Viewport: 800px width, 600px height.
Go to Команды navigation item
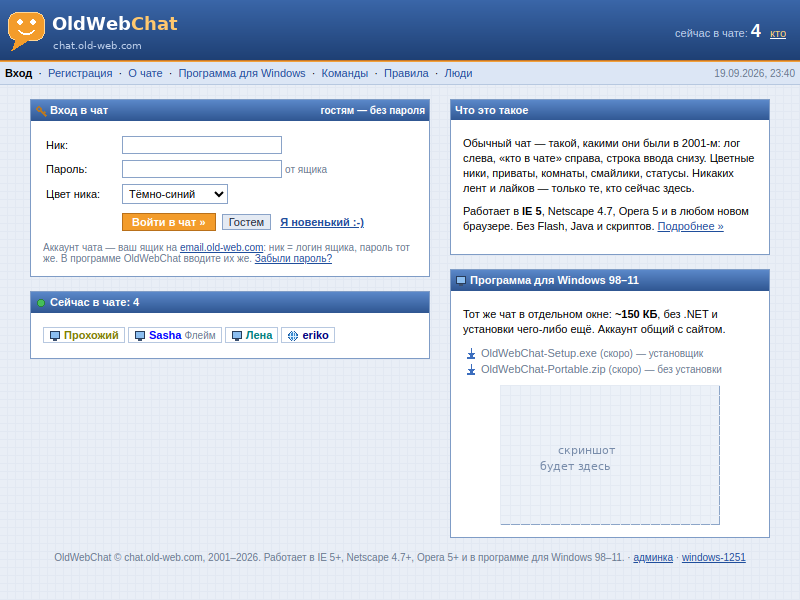(344, 73)
